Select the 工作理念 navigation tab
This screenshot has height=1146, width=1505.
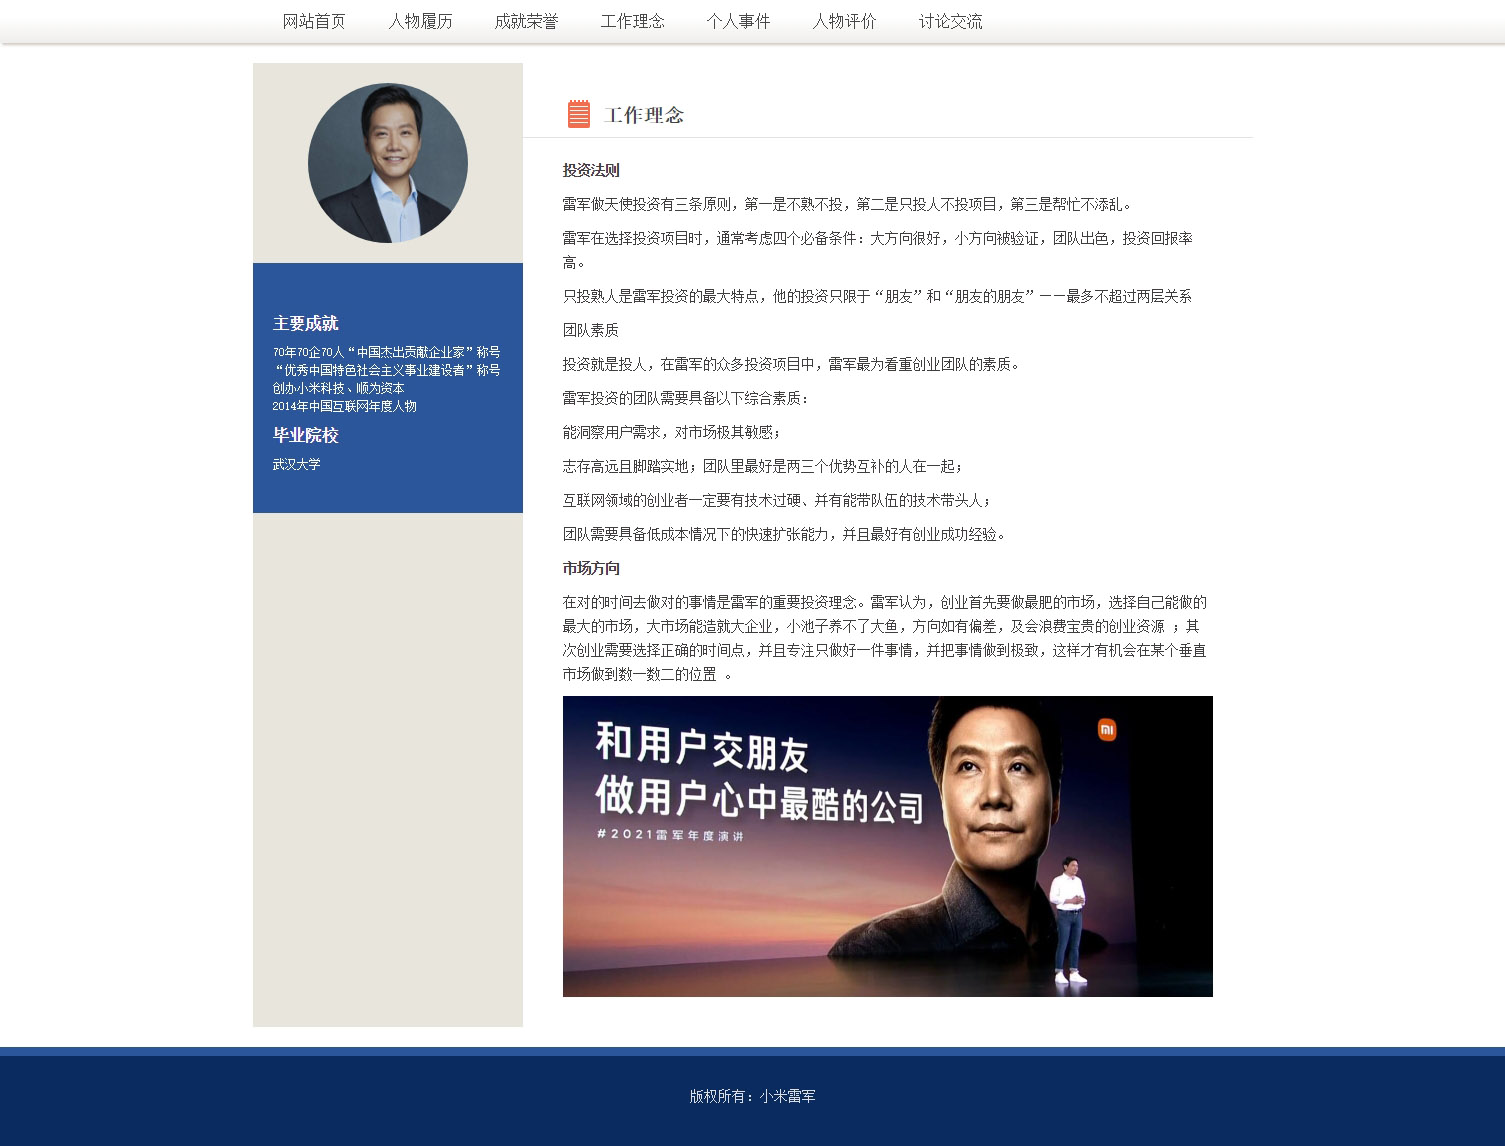pos(632,21)
